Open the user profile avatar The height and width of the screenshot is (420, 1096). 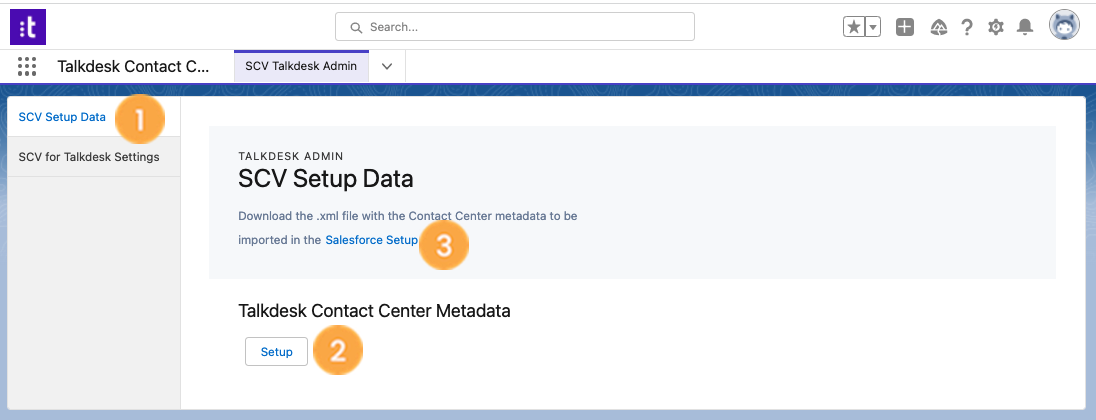(x=1064, y=26)
